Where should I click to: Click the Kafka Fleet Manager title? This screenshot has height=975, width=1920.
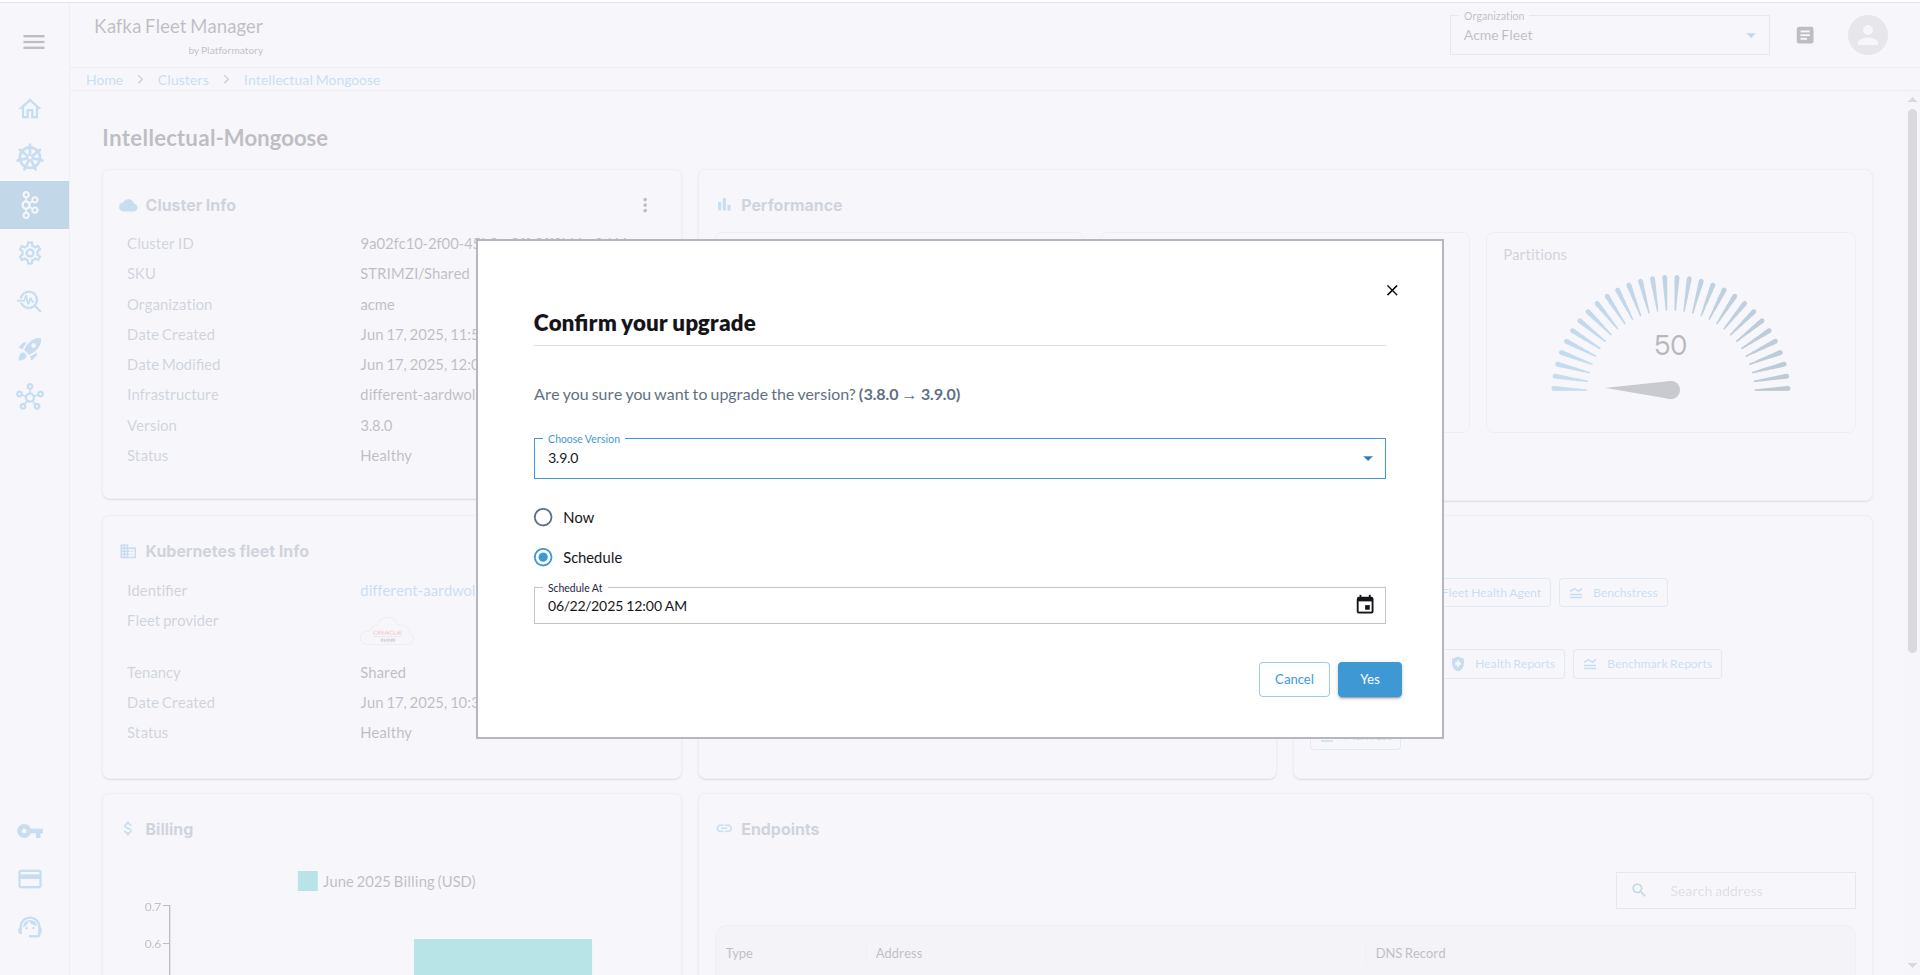178,26
